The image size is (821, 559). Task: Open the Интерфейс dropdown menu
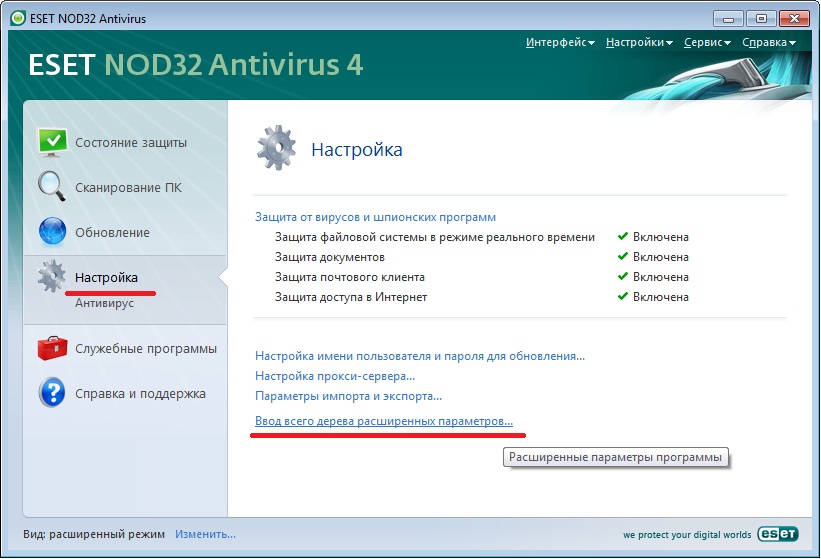tap(560, 42)
